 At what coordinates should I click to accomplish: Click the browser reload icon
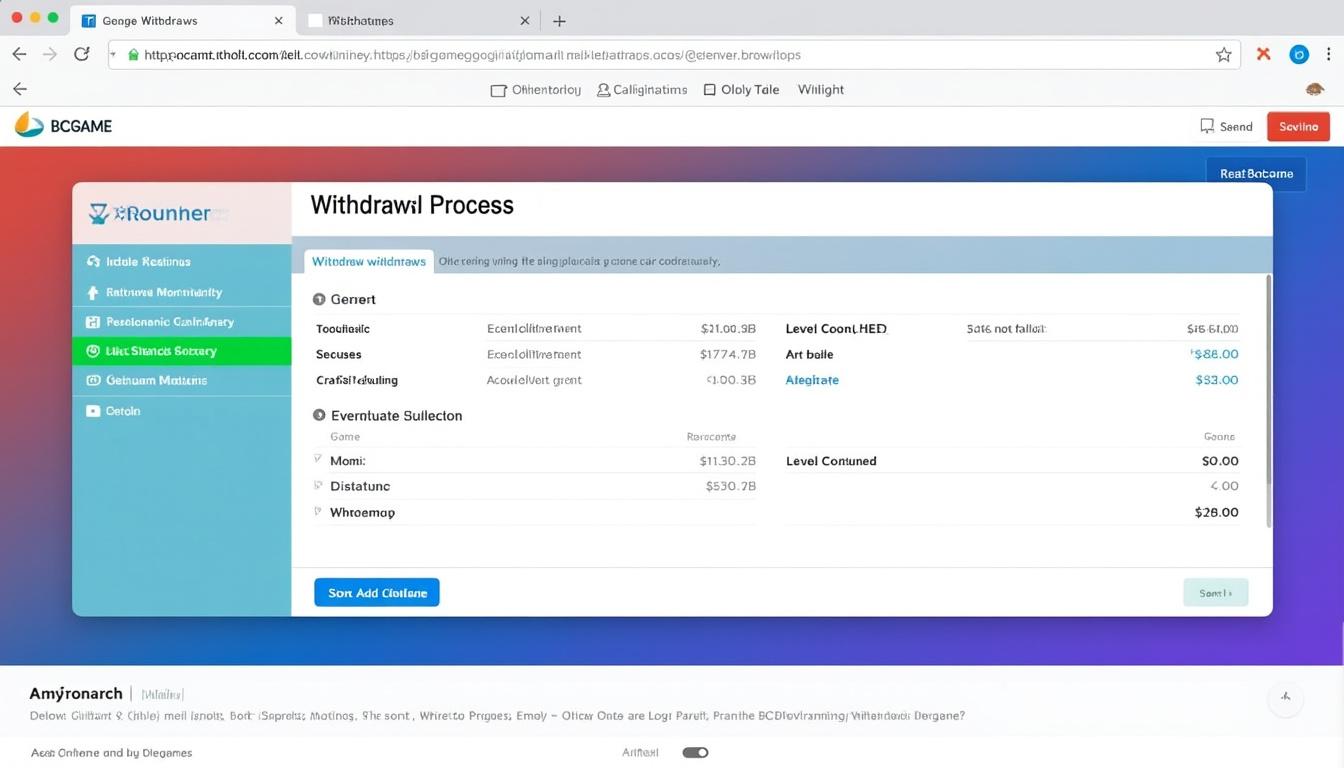point(82,55)
